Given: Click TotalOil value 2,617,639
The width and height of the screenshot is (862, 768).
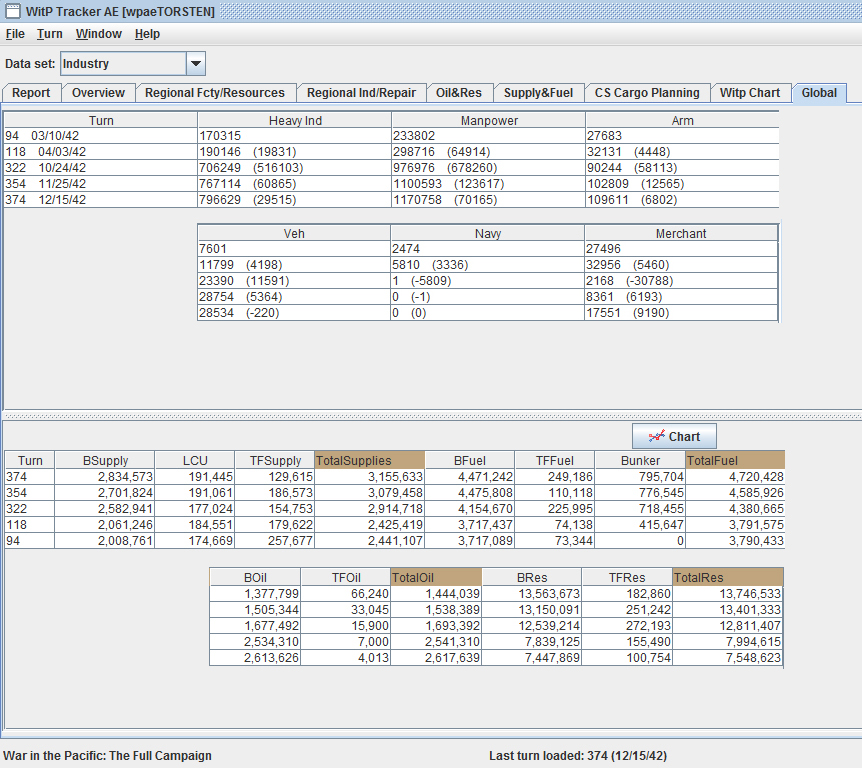Looking at the screenshot, I should tap(436, 658).
